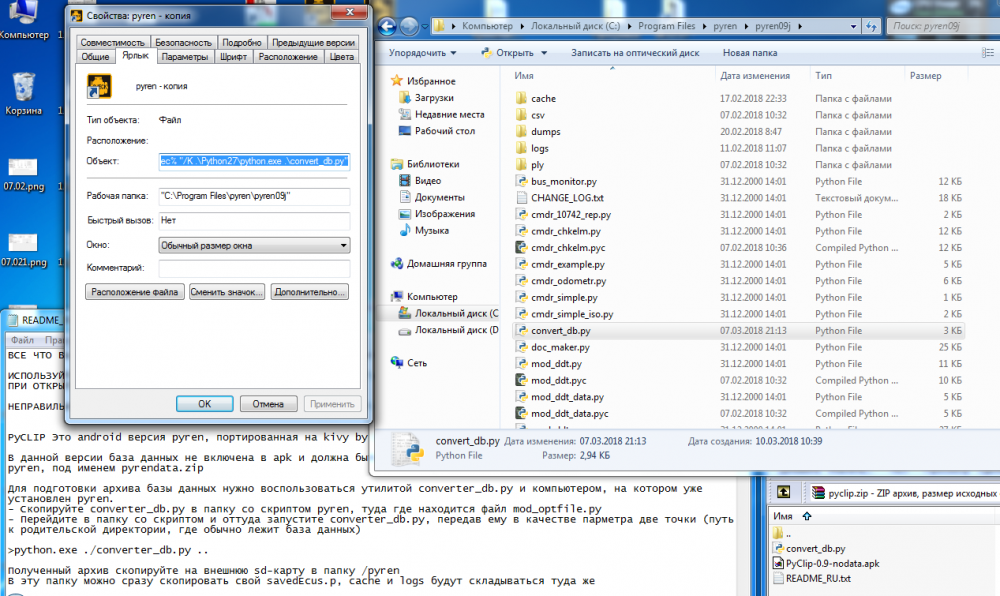This screenshot has height=596, width=1000.
Task: Click the Сменить значок button
Action: [226, 292]
